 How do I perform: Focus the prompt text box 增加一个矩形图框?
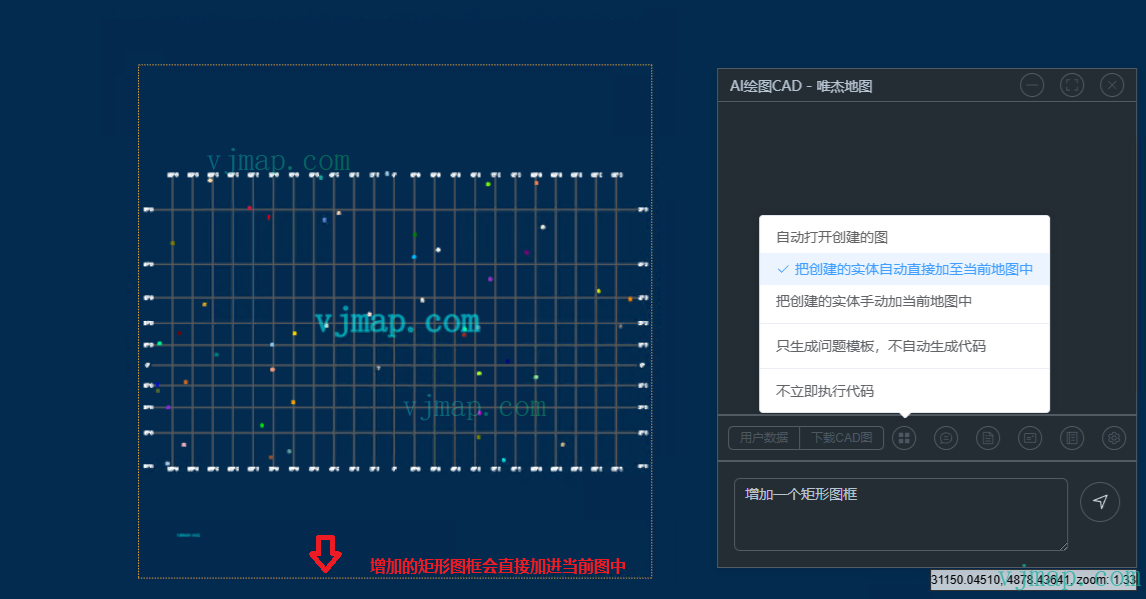coord(900,514)
